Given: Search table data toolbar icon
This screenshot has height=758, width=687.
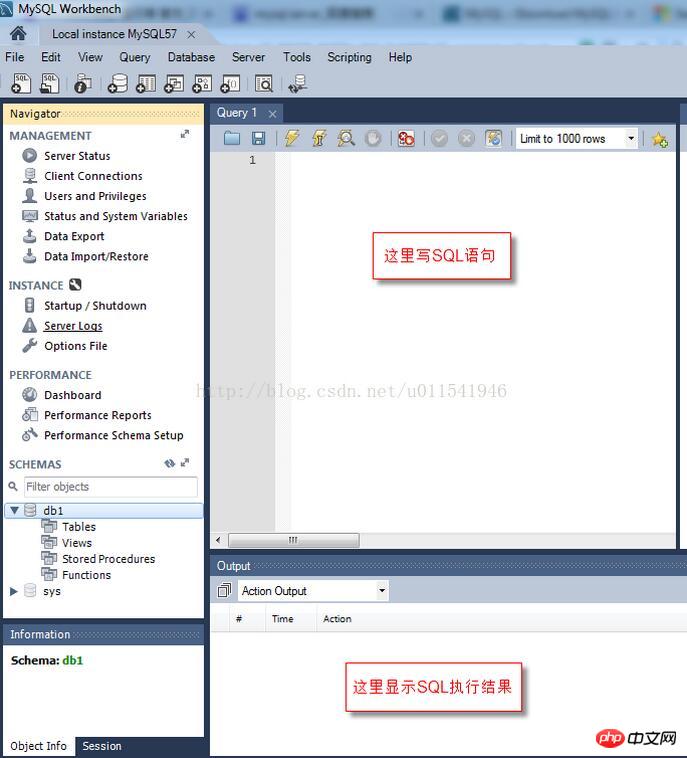Looking at the screenshot, I should coord(264,84).
